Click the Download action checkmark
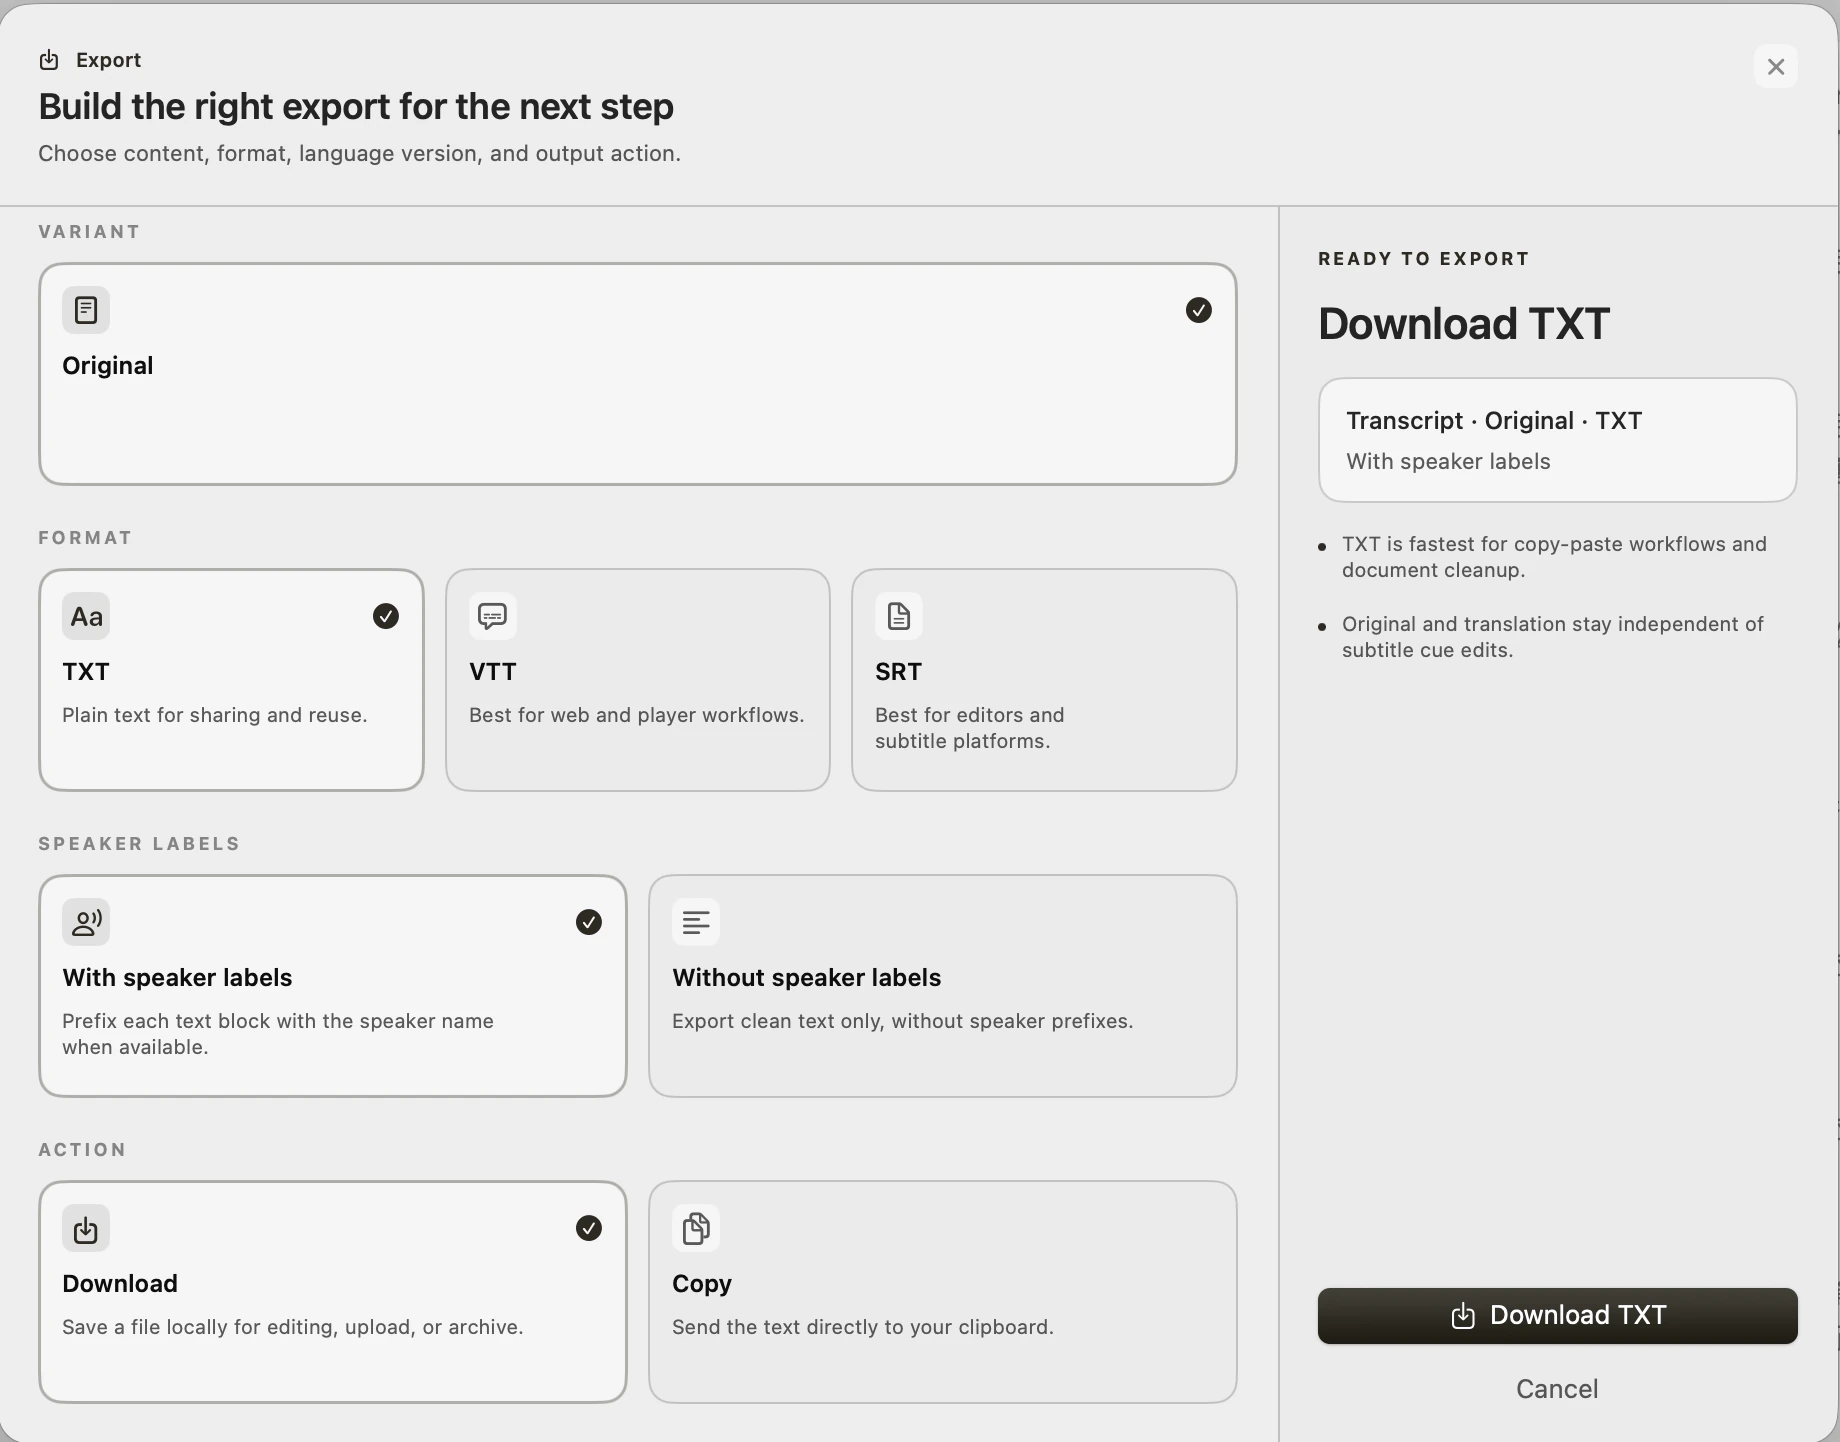The height and width of the screenshot is (1442, 1840). click(589, 1228)
